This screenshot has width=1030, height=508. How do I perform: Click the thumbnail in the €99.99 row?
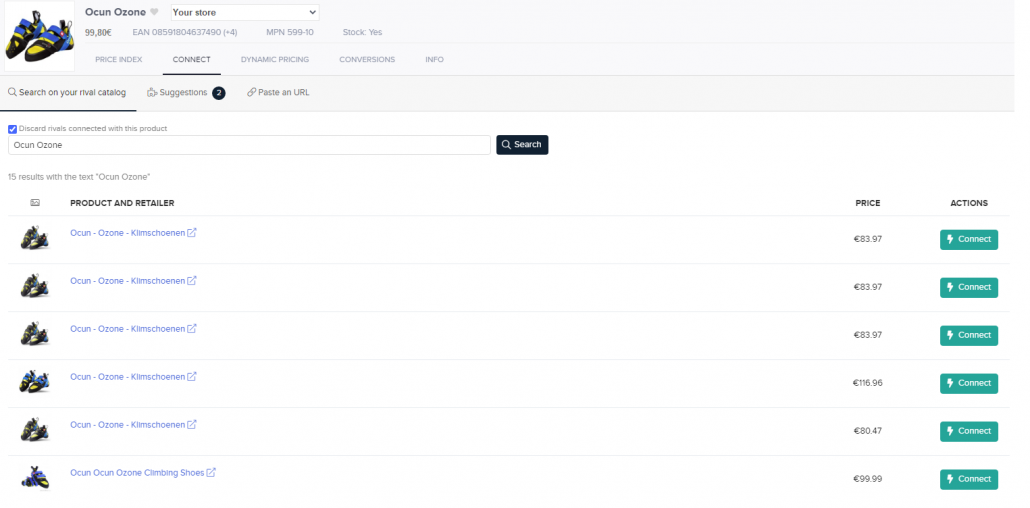click(35, 478)
